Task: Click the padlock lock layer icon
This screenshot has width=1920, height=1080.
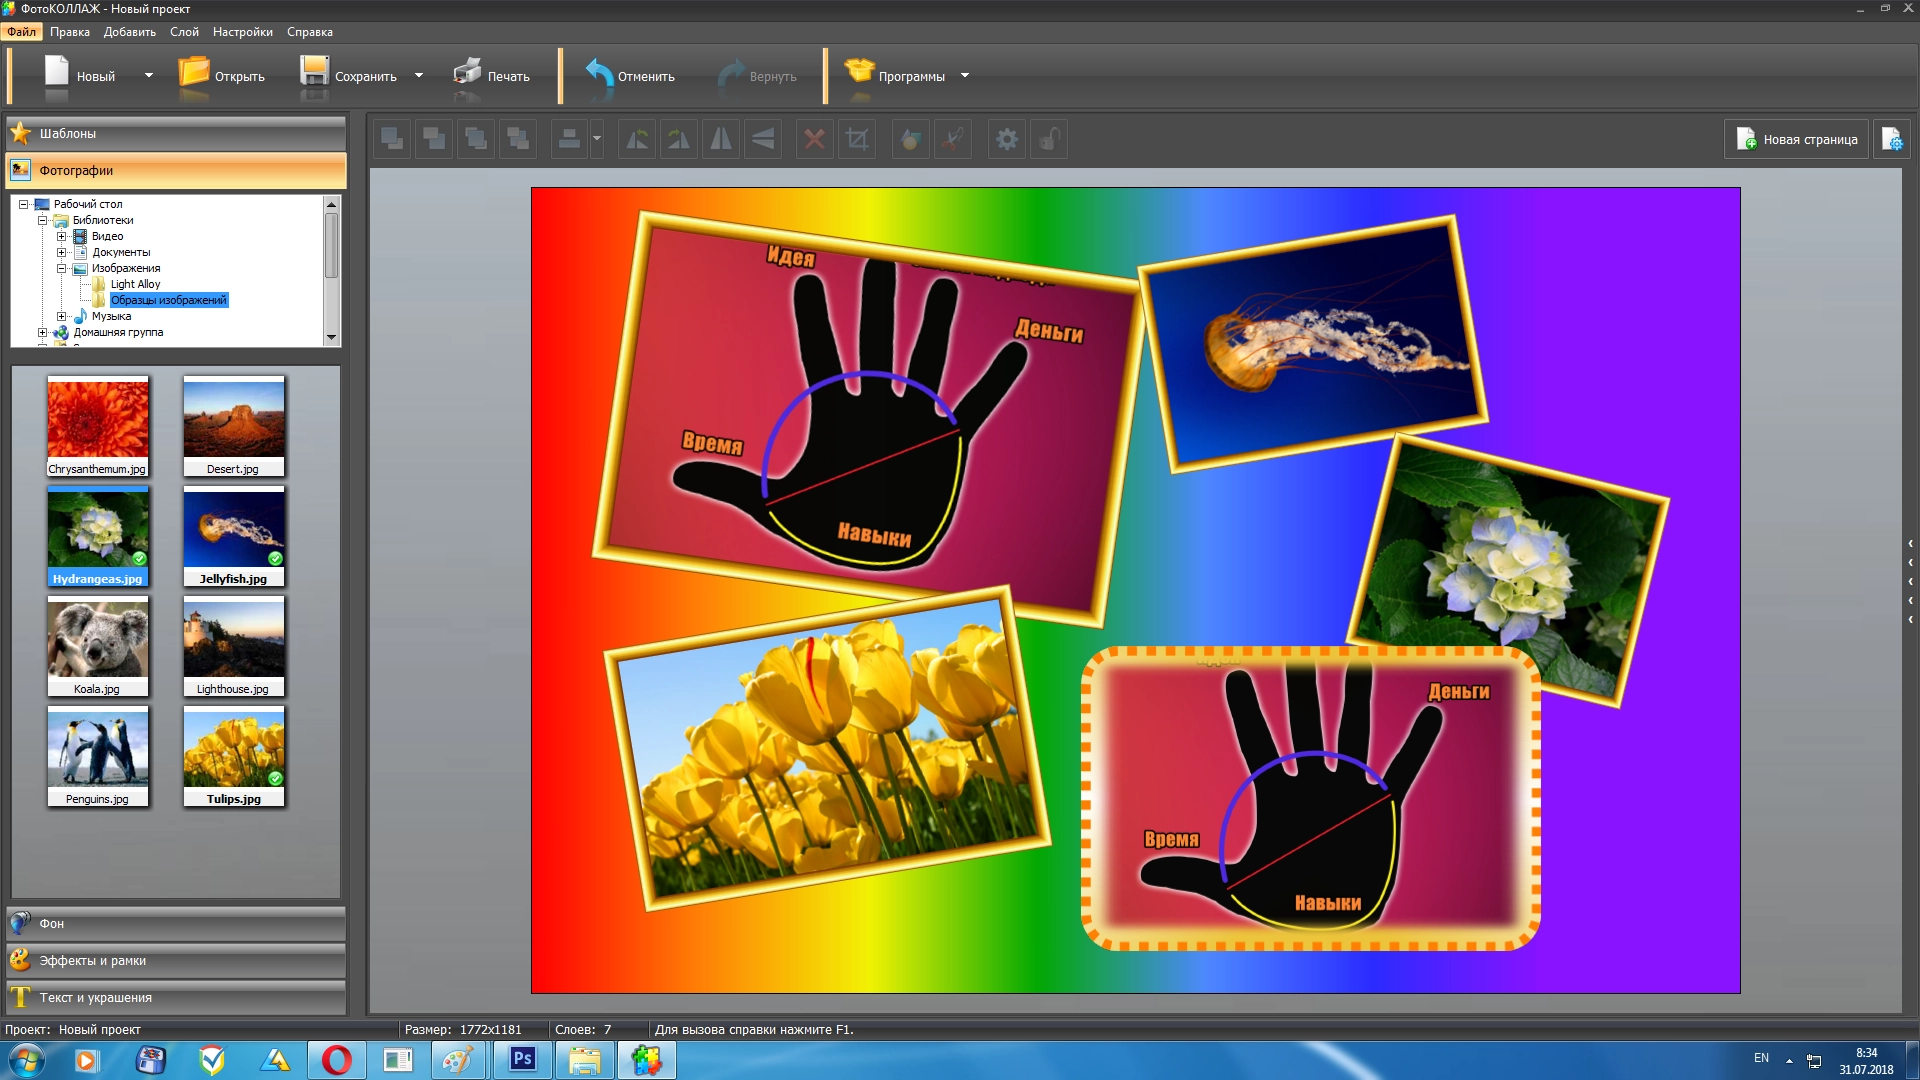Action: point(1049,139)
